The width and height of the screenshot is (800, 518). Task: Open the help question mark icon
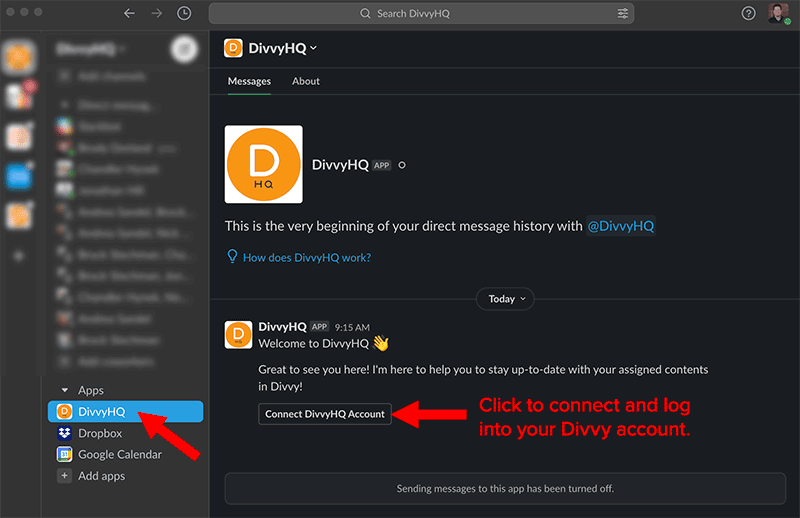[748, 13]
